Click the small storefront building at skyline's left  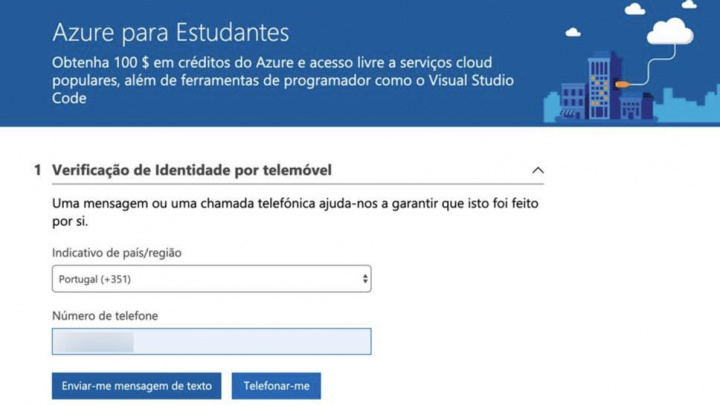coord(570,102)
